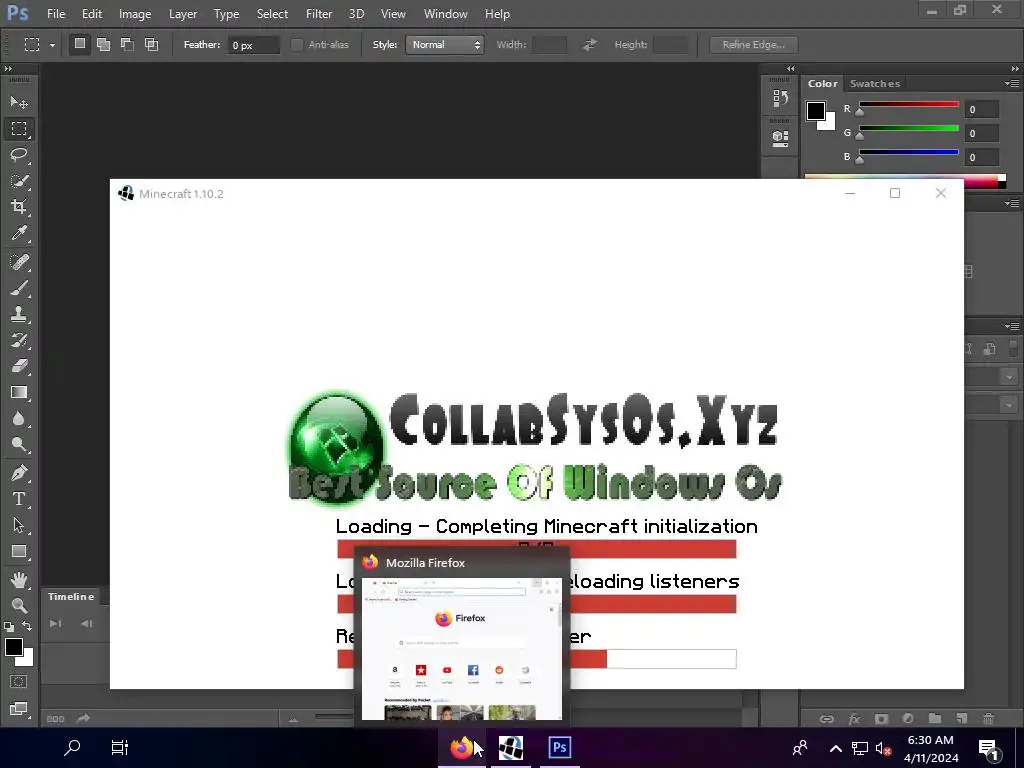This screenshot has width=1024, height=768.
Task: Choose Subtract from selection mode
Action: (x=127, y=44)
